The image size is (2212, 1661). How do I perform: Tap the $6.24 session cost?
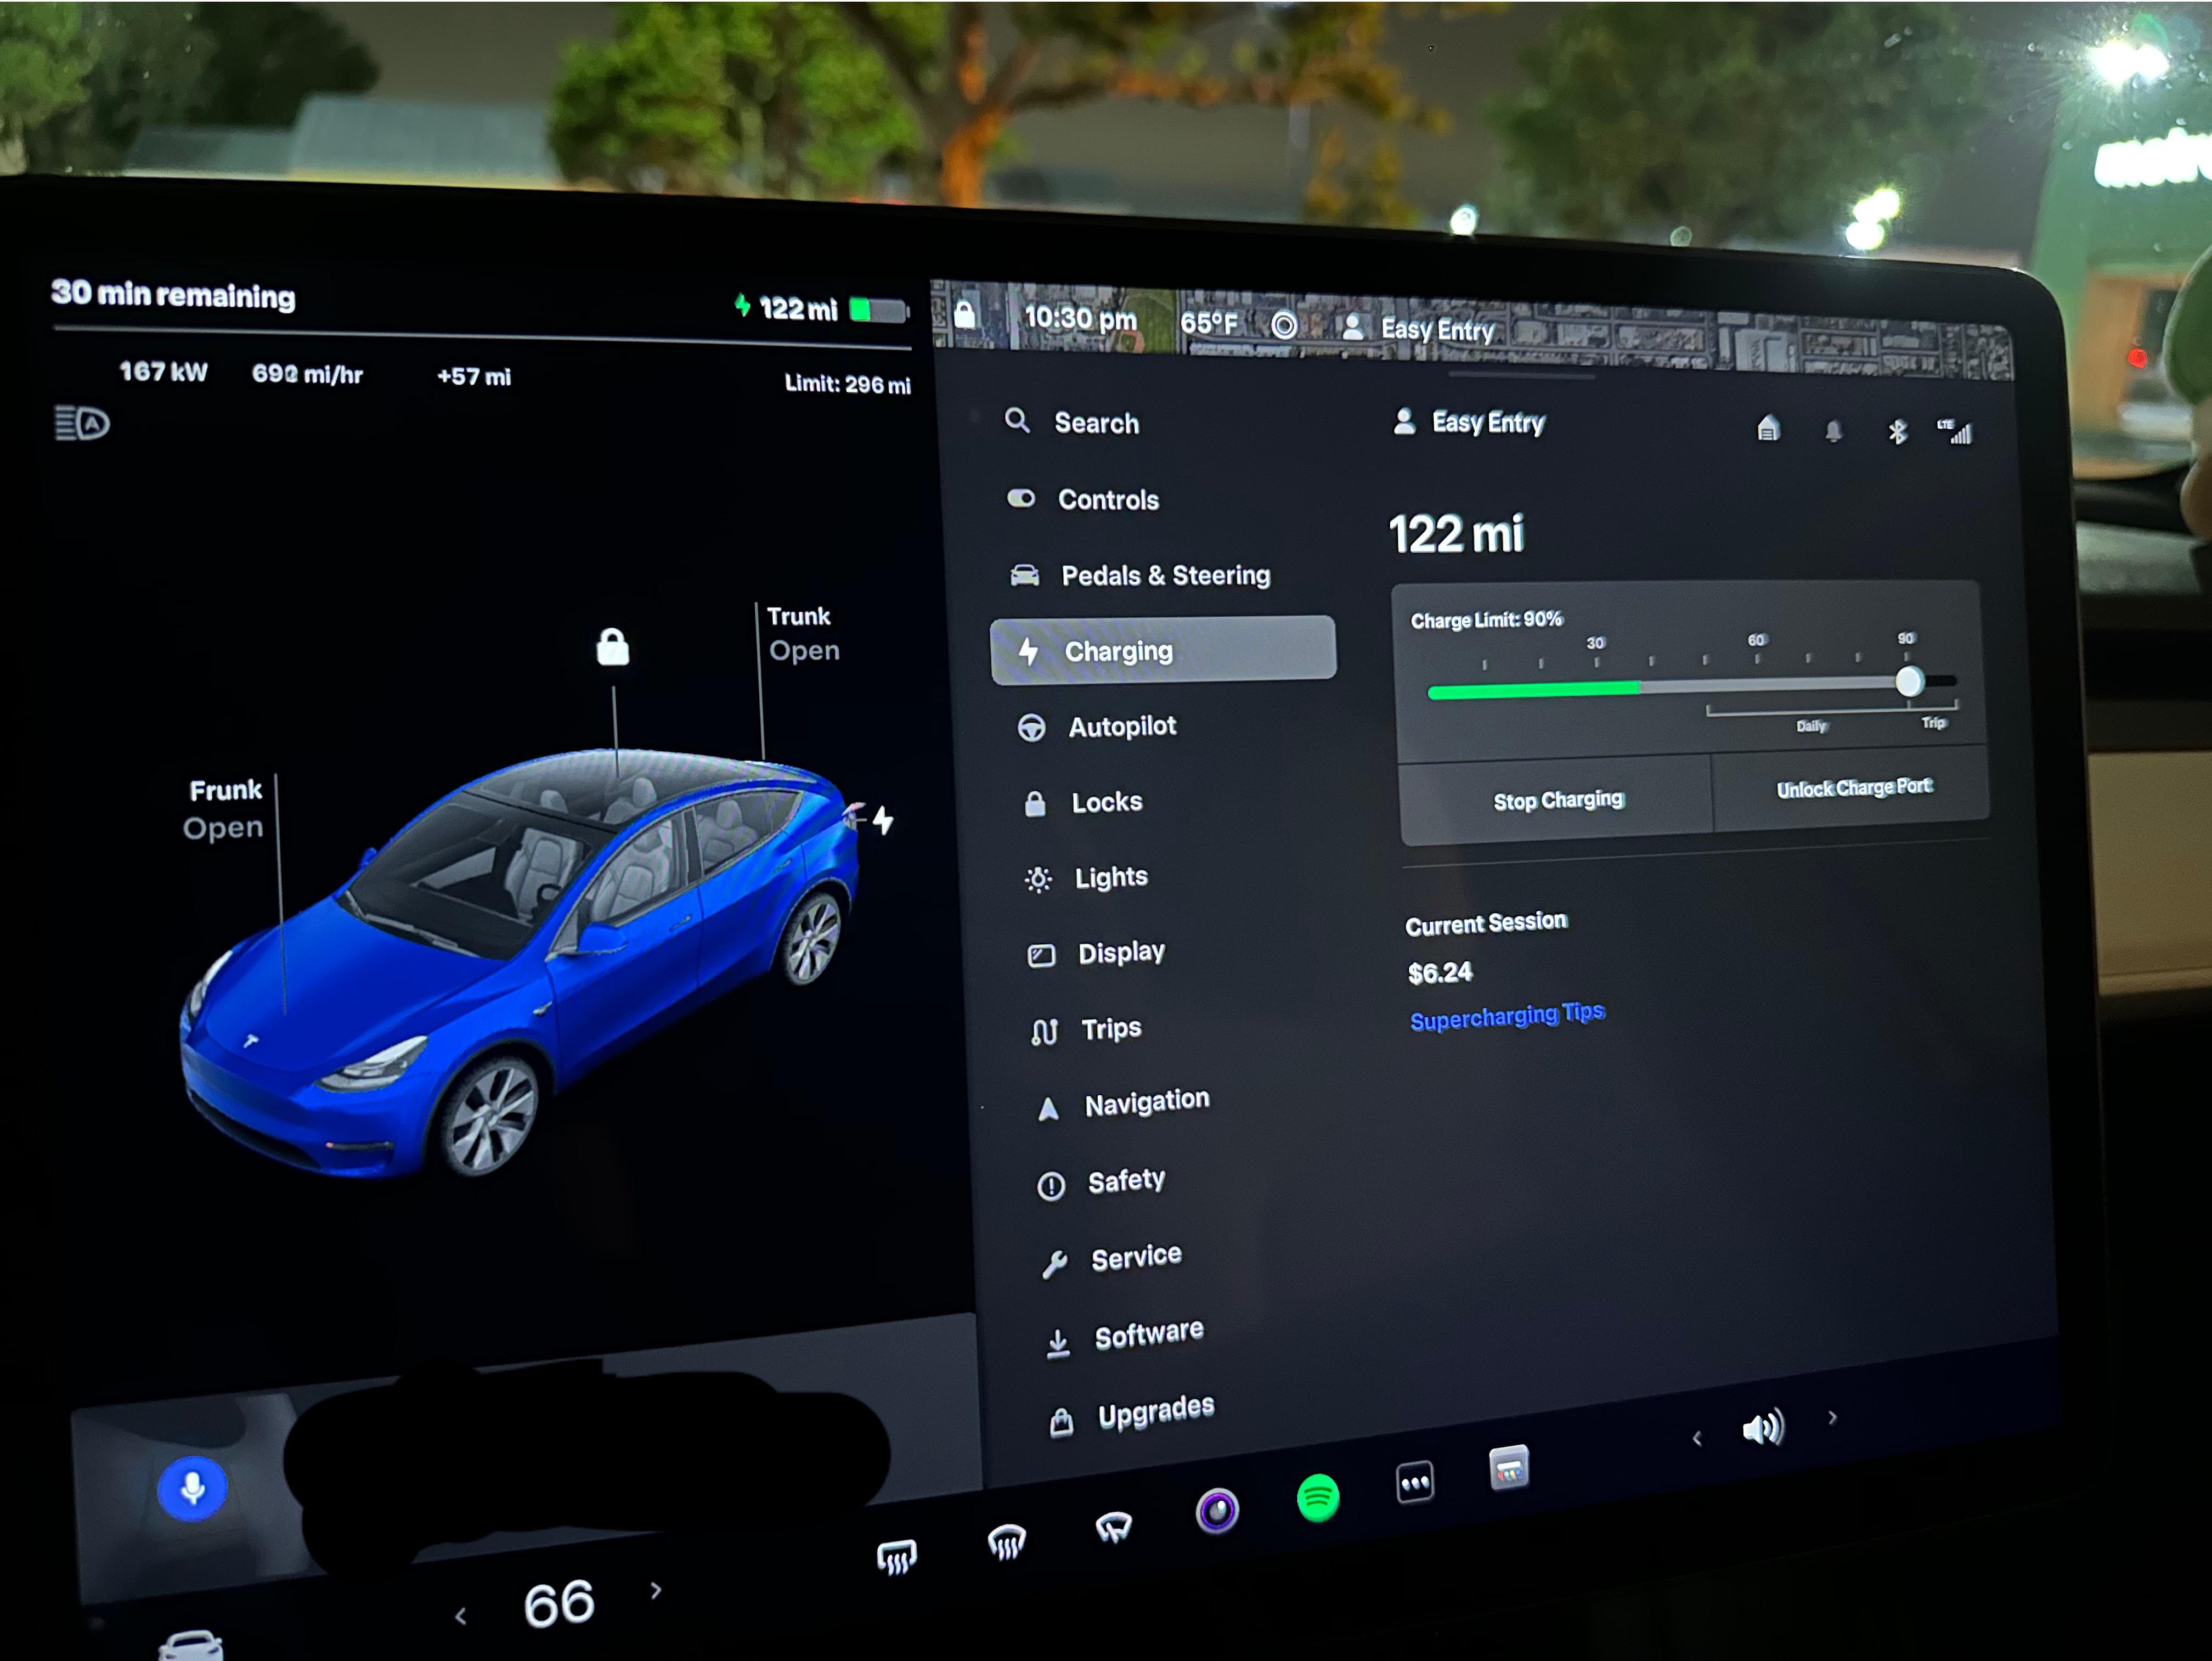coord(1440,973)
